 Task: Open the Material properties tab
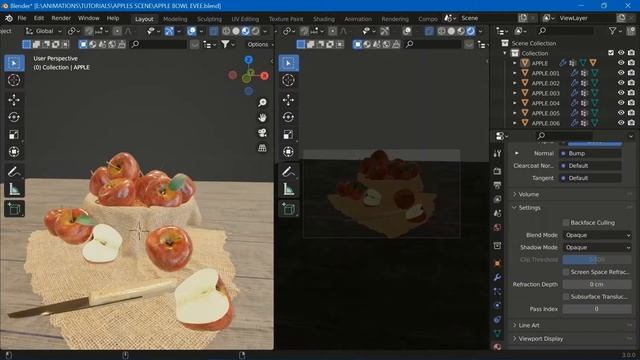(x=497, y=347)
